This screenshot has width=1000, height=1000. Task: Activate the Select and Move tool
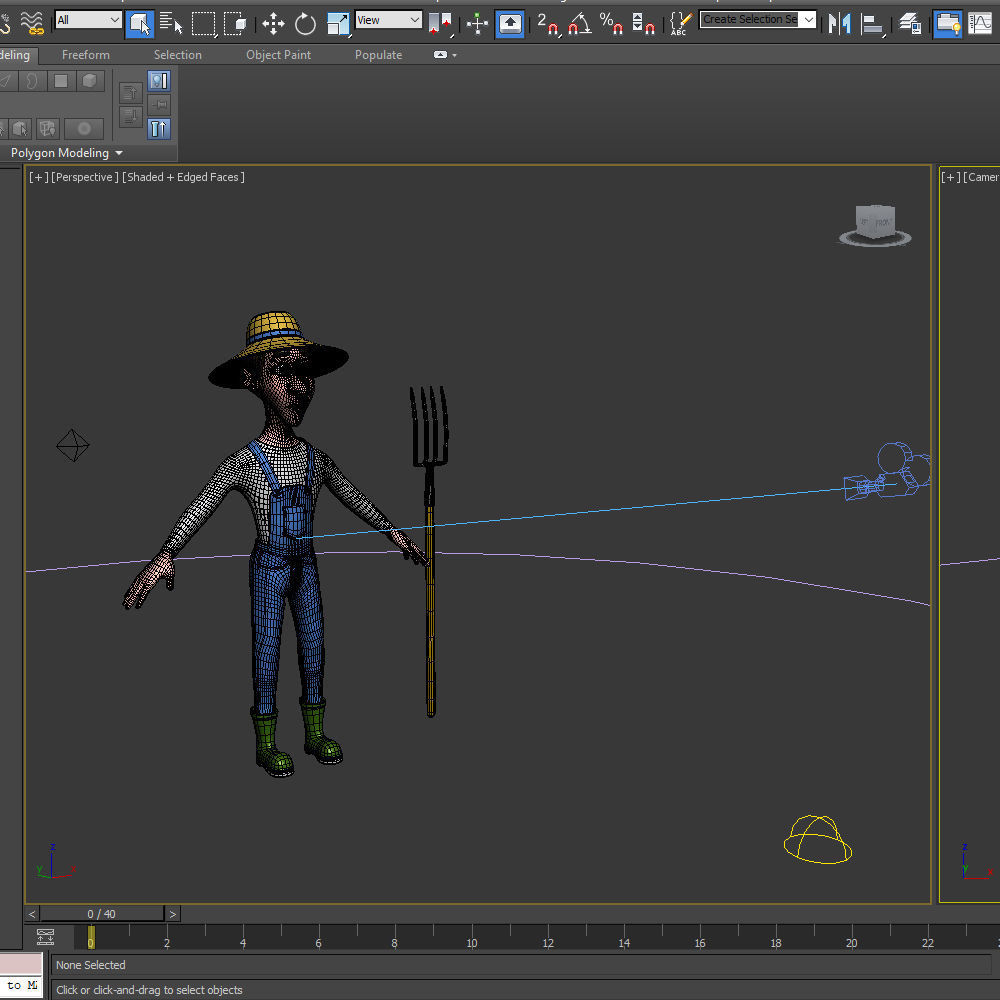(x=273, y=24)
